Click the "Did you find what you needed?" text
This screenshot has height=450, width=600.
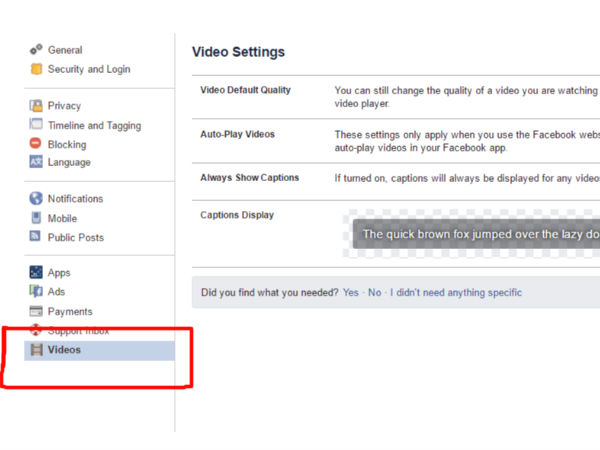pyautogui.click(x=269, y=293)
